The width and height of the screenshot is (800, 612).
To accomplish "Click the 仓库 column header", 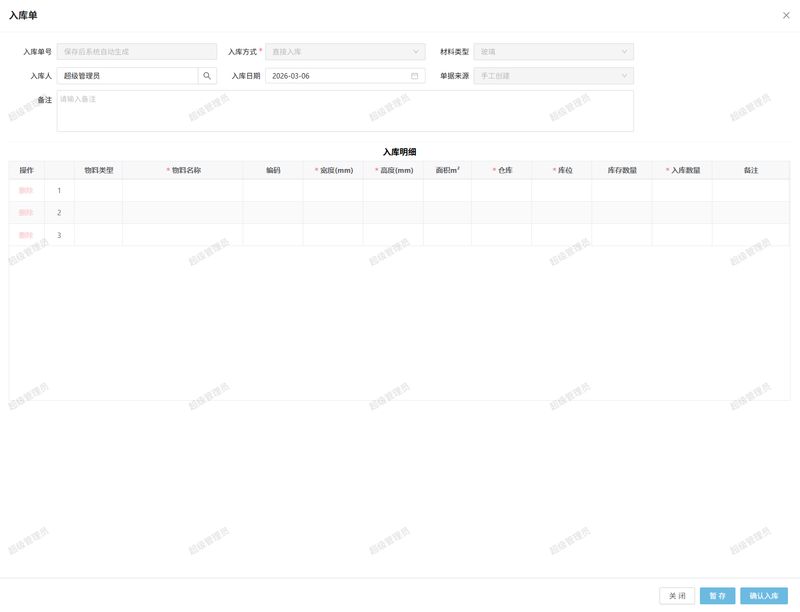I will (x=502, y=170).
